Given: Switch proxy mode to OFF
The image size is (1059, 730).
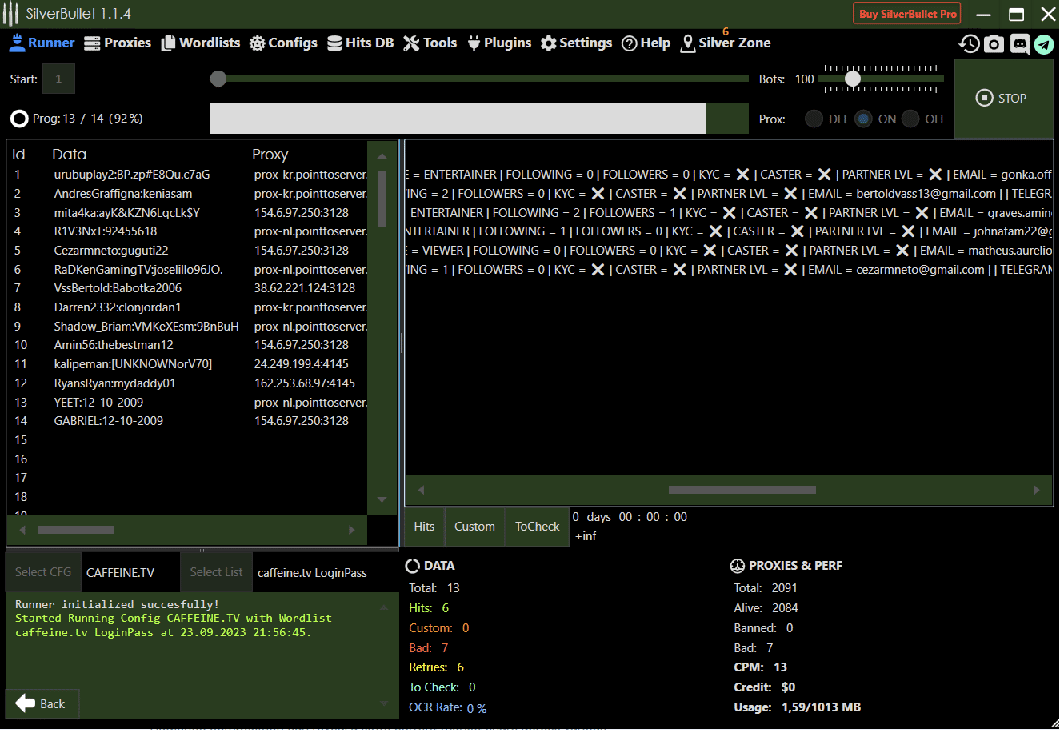Looking at the screenshot, I should click(910, 118).
